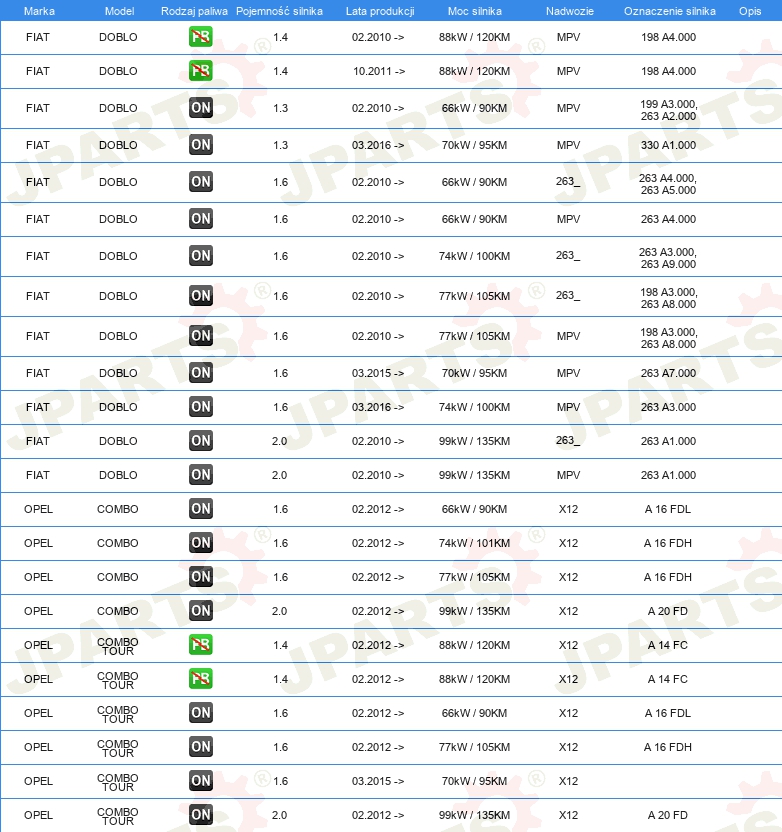Click the Marka column header
Viewport: 782px width, 832px height.
39,11
